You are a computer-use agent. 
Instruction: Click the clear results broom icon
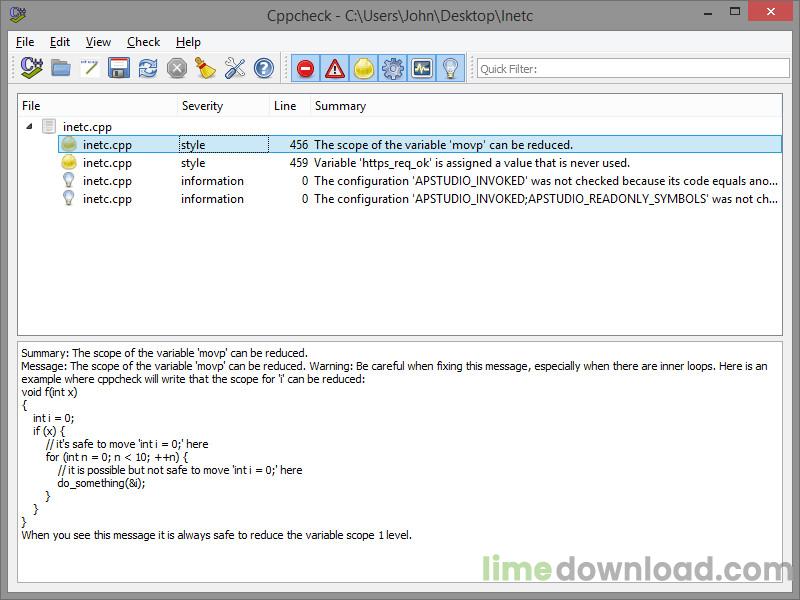click(206, 68)
